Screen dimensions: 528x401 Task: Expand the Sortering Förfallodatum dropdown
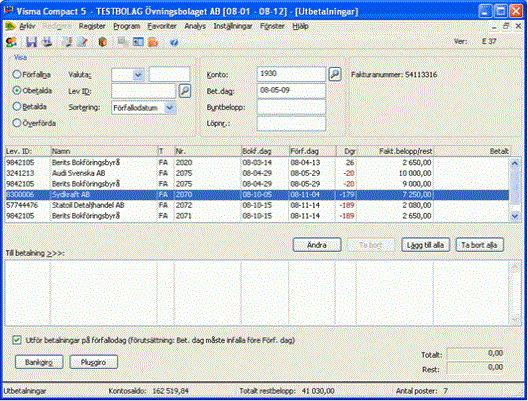click(170, 108)
